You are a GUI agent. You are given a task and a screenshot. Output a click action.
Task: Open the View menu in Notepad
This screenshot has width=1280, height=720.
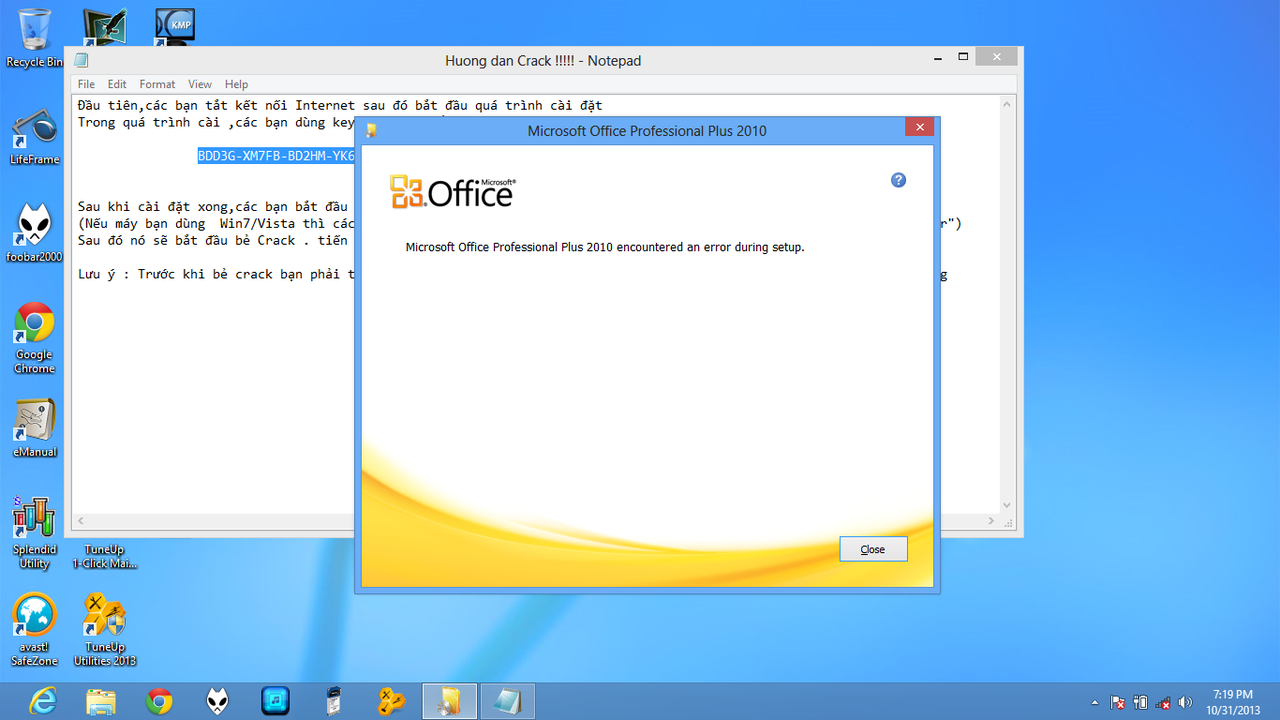(x=200, y=84)
